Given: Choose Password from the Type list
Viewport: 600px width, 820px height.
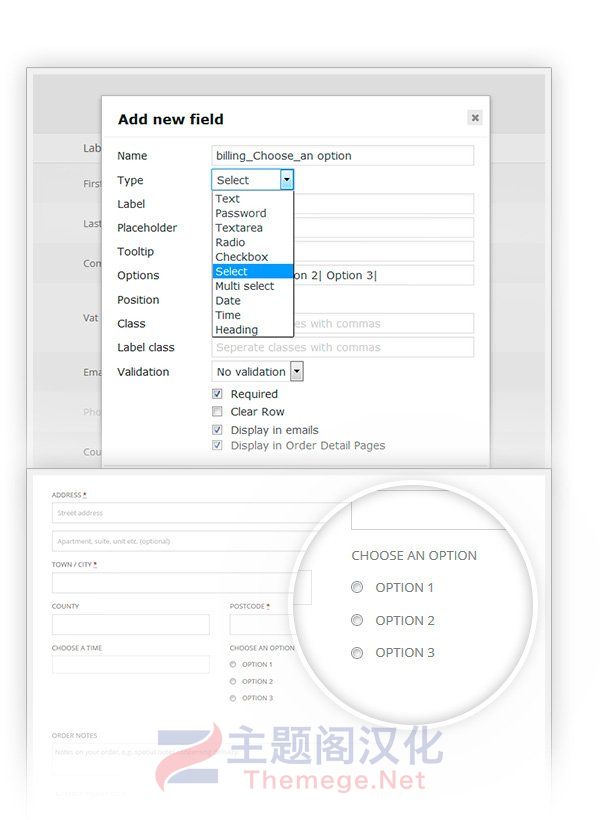Looking at the screenshot, I should point(253,213).
